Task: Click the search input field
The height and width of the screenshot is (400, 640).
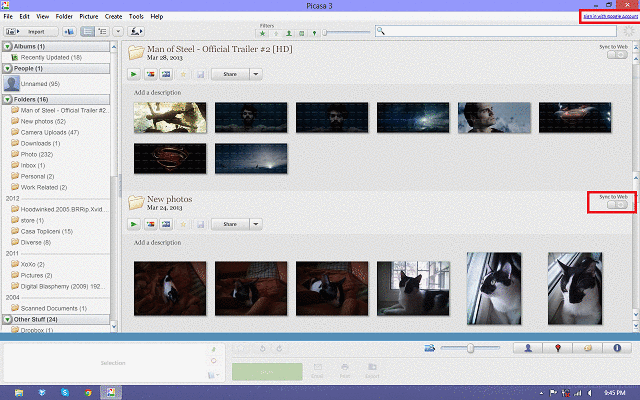Action: click(x=496, y=31)
